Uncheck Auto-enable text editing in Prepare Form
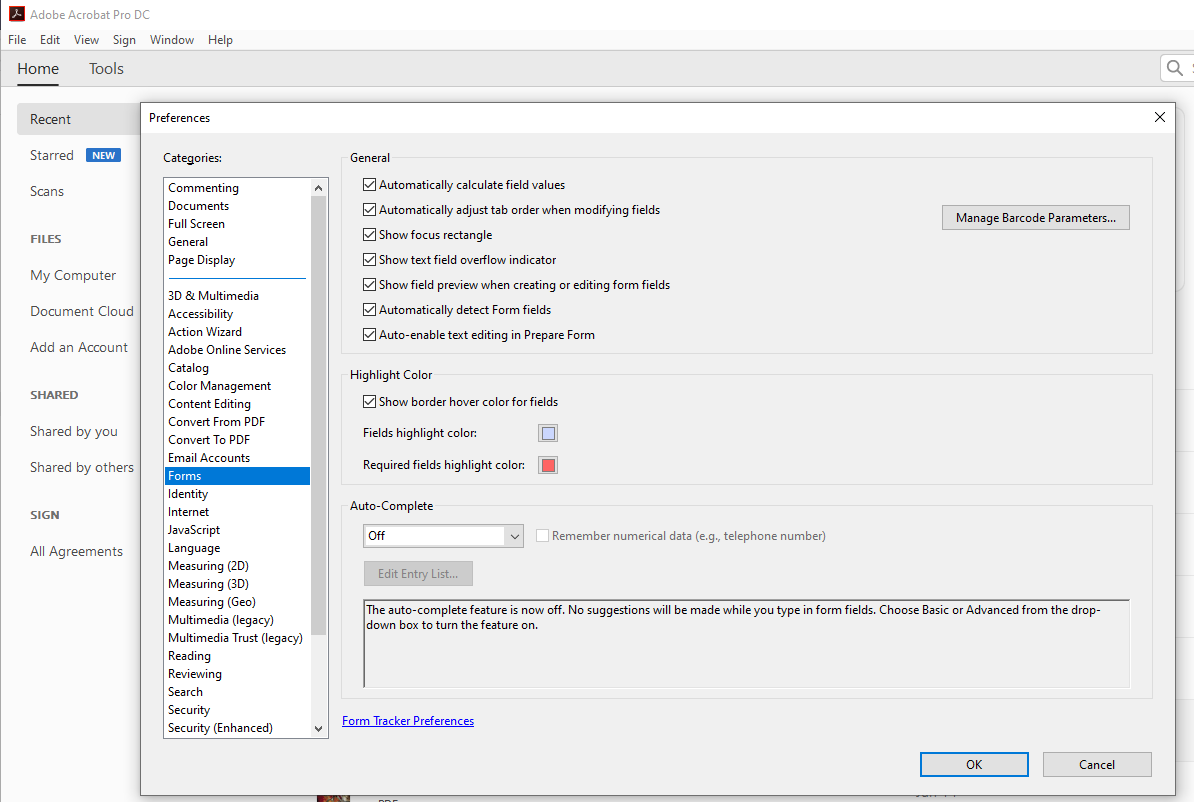The height and width of the screenshot is (802, 1194). pos(369,334)
